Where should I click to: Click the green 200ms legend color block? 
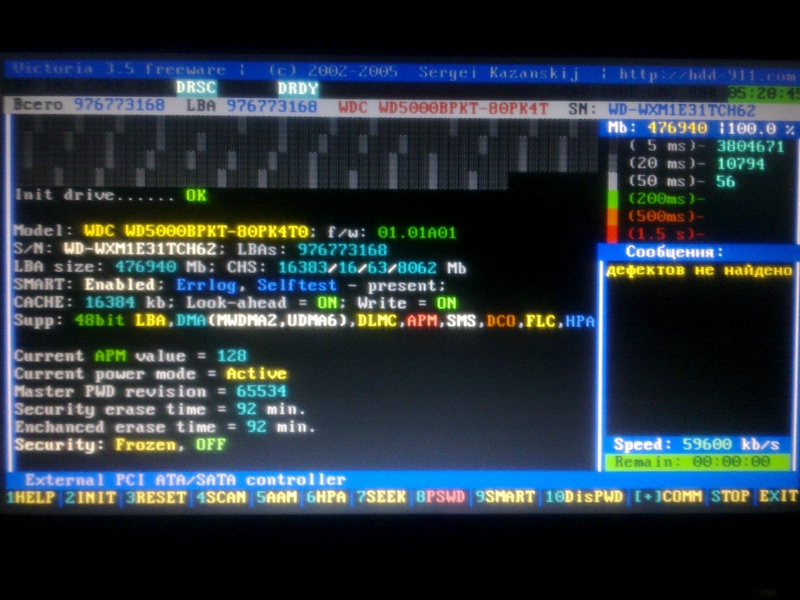coord(612,199)
